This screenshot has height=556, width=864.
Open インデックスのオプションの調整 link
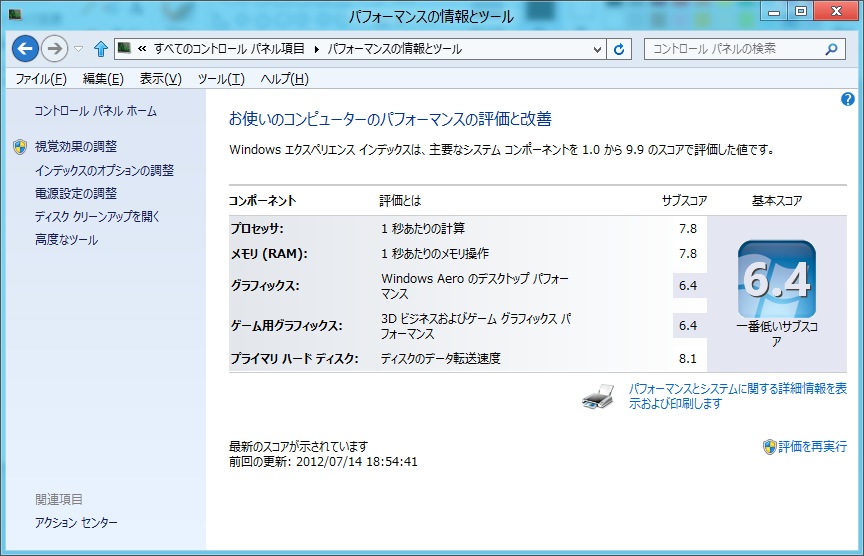point(104,170)
